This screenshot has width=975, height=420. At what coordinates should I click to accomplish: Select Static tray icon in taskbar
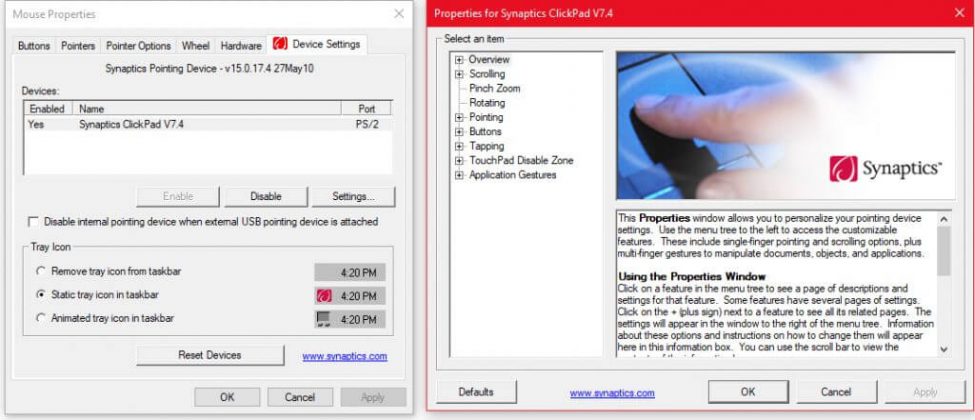pos(40,295)
